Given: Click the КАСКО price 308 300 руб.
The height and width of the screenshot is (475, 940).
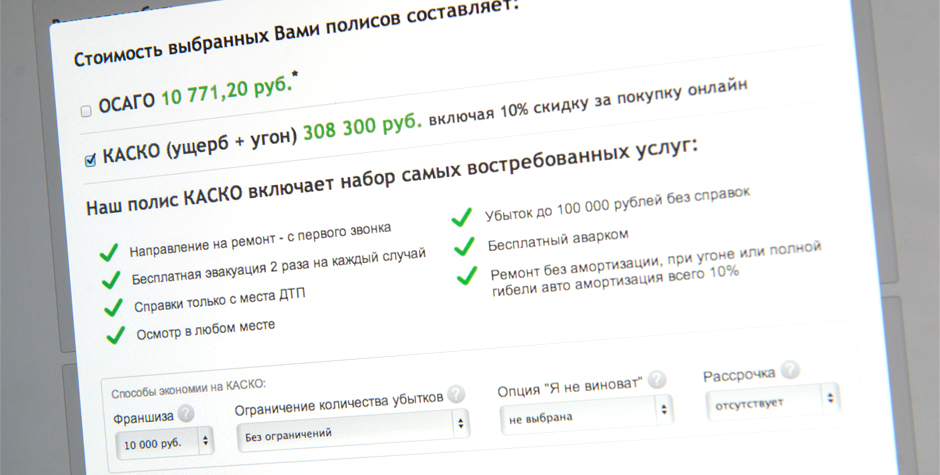Looking at the screenshot, I should click(x=363, y=129).
